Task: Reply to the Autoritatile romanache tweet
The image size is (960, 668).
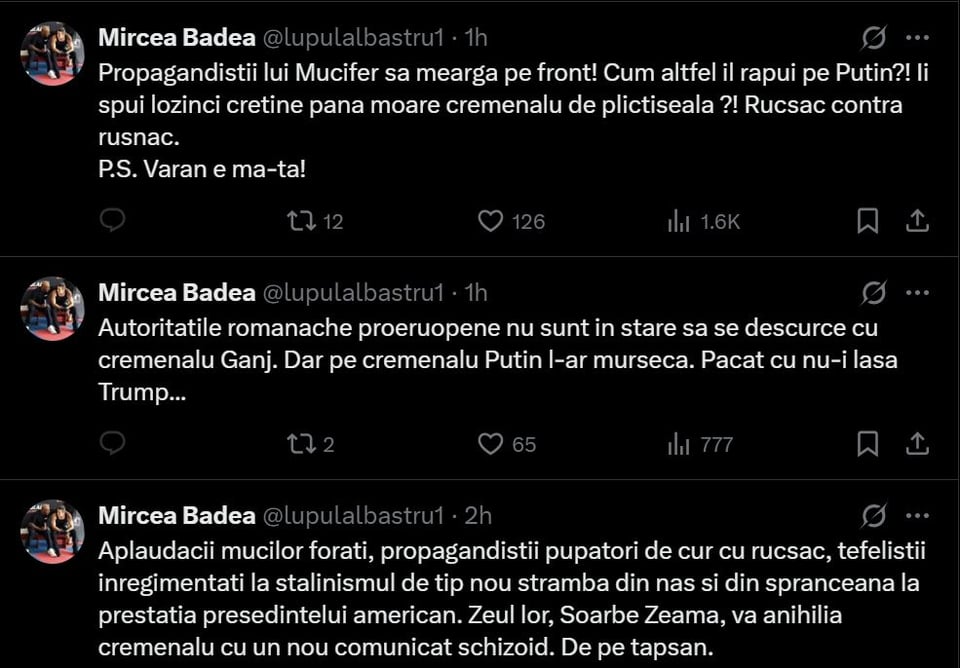Action: pos(113,443)
